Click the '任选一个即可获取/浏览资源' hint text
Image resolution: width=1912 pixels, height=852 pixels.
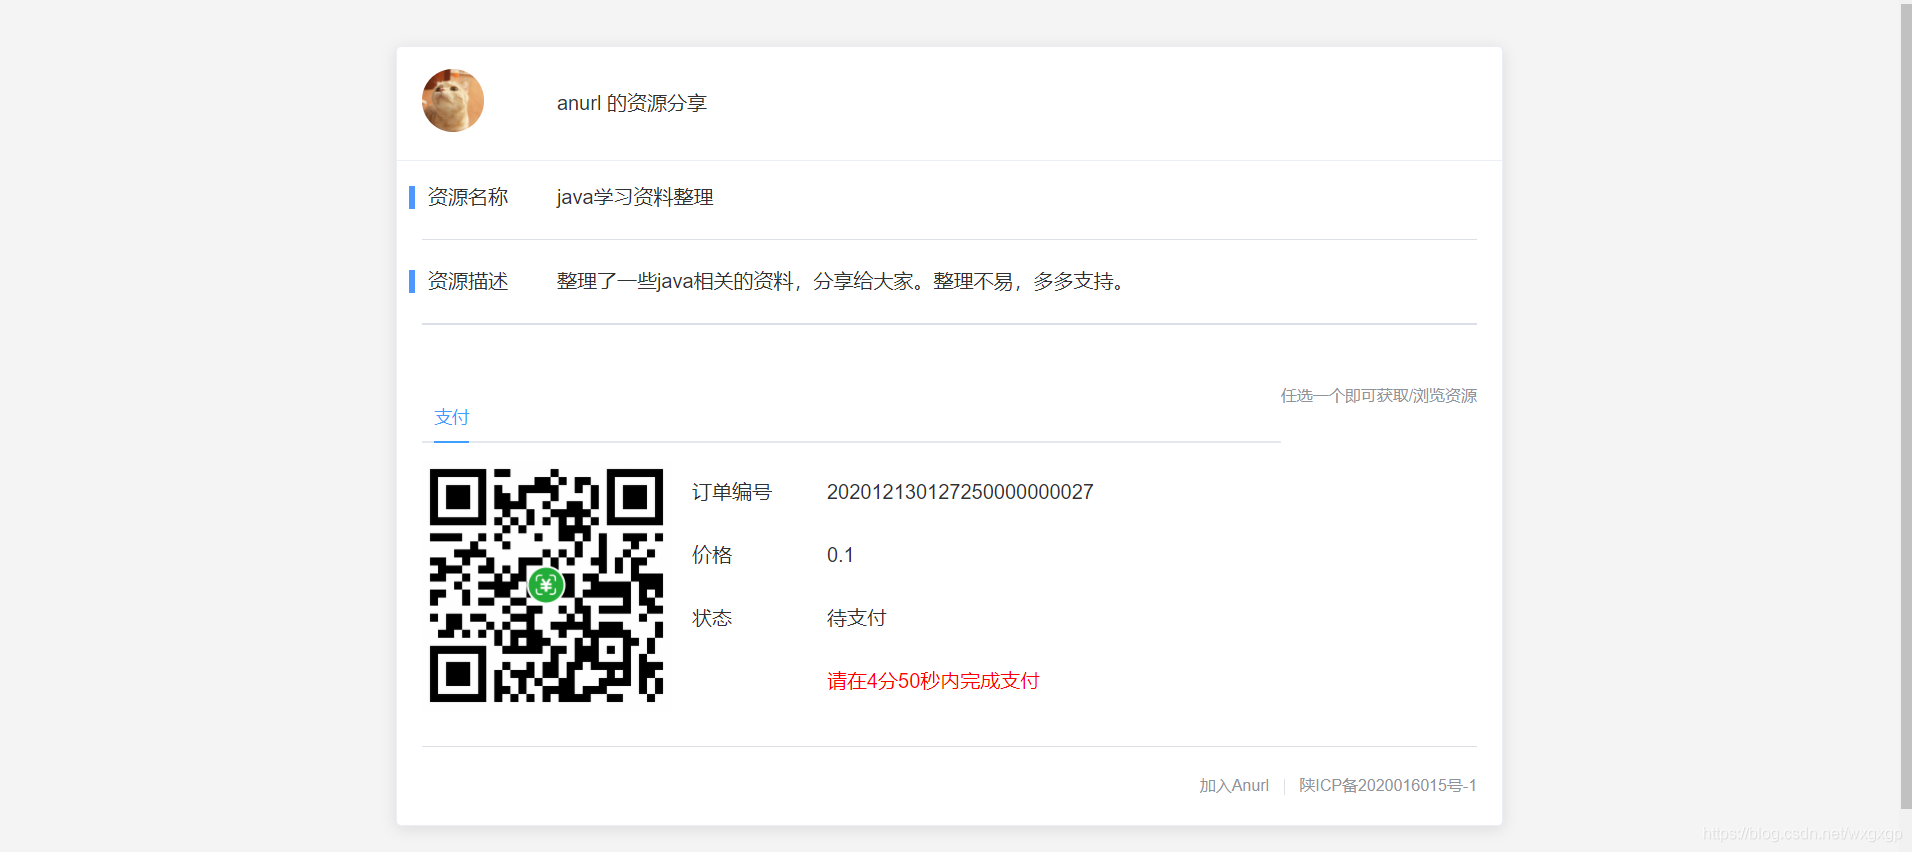tap(1379, 396)
